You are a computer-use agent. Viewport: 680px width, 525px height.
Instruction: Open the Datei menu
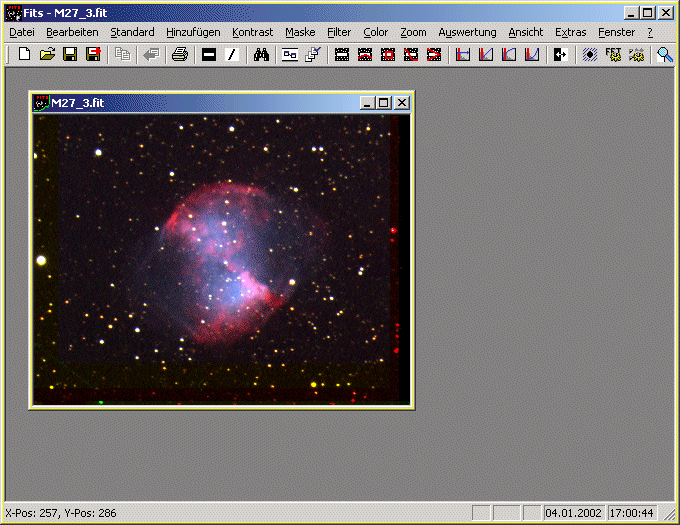click(21, 32)
